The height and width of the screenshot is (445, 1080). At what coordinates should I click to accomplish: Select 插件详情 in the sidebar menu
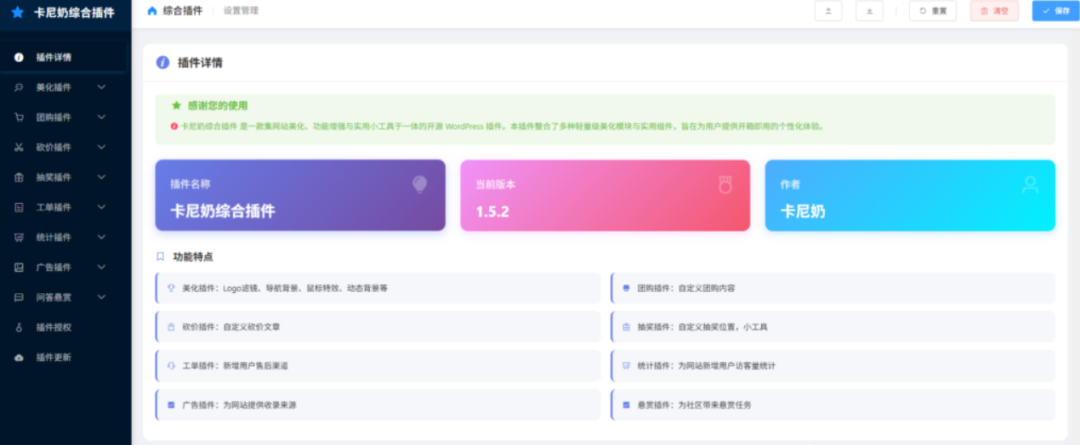[54, 57]
